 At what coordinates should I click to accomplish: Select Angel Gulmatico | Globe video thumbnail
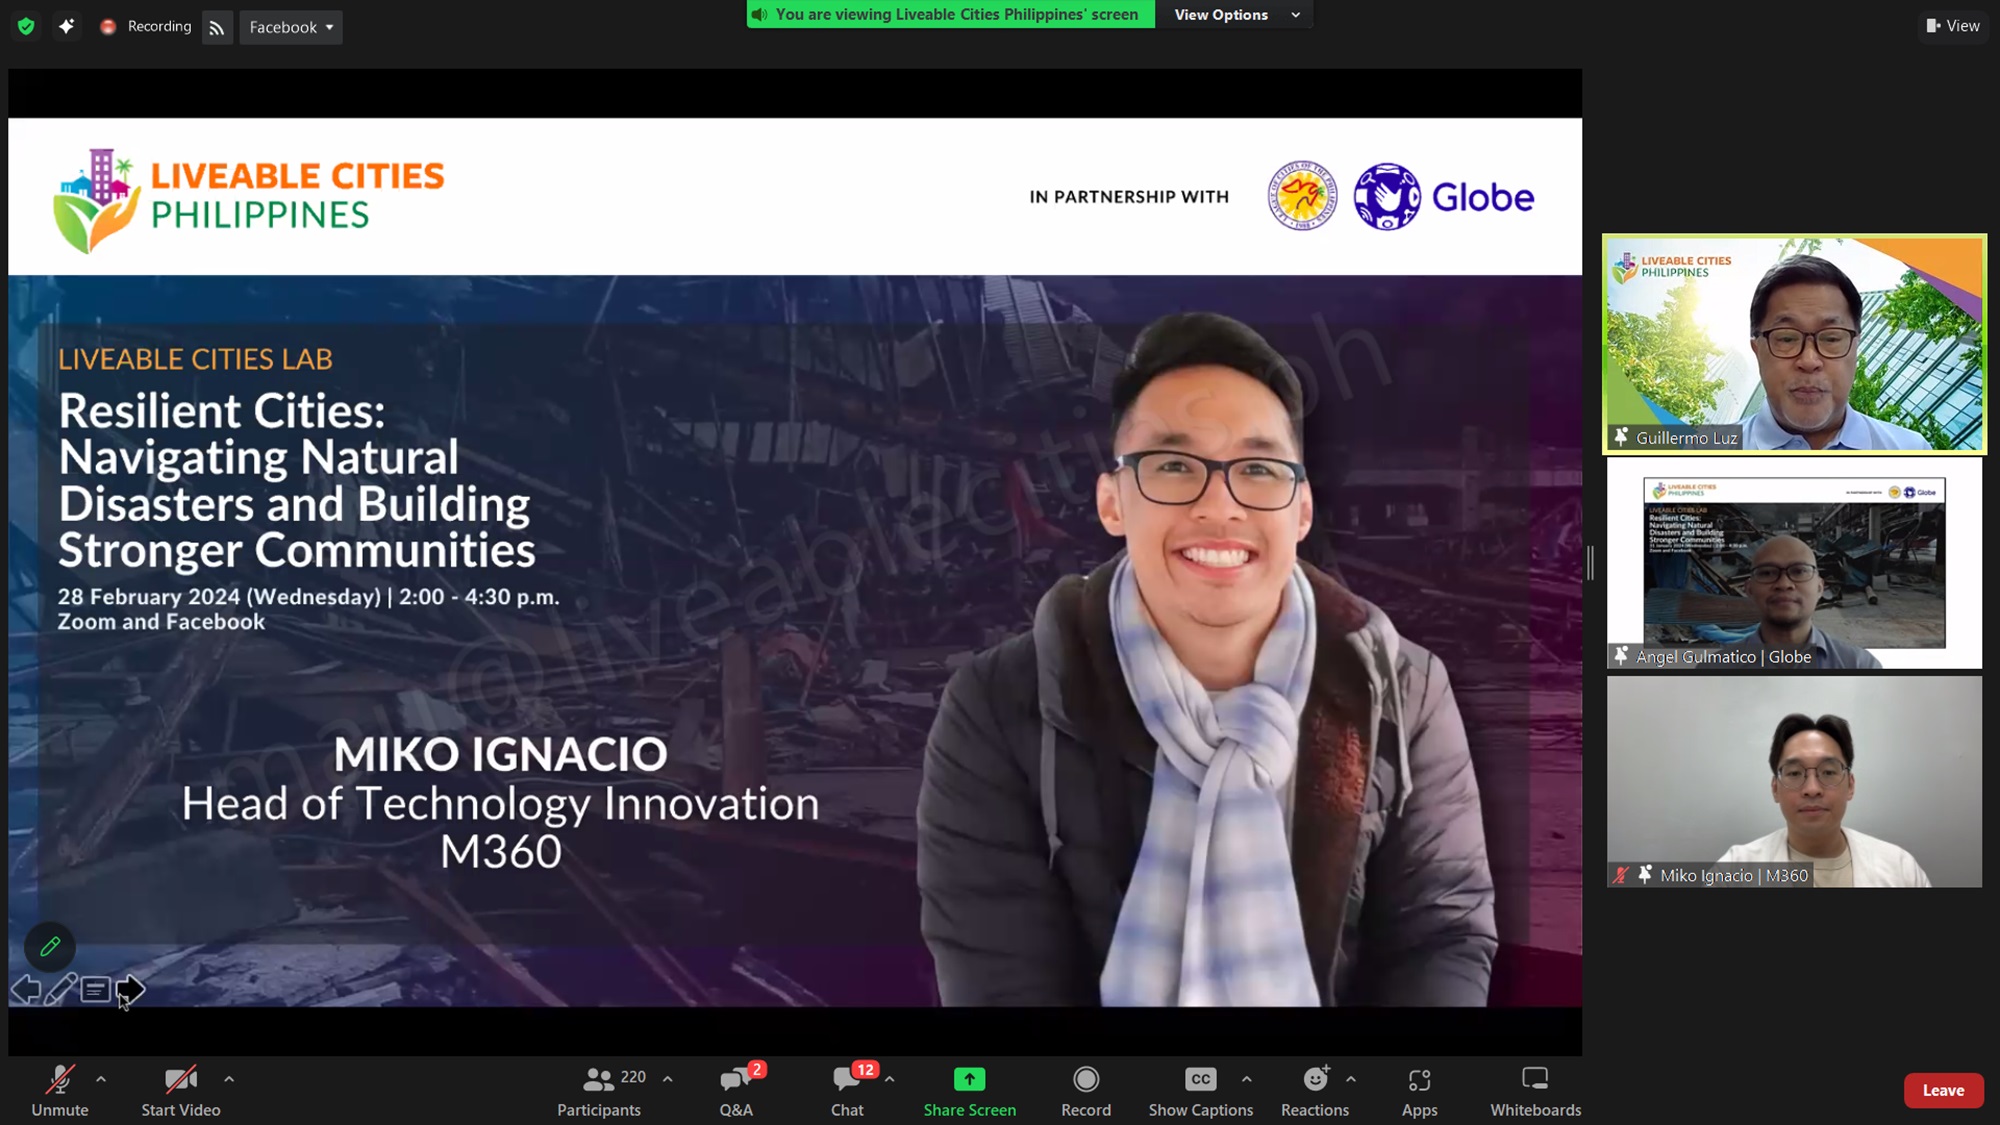point(1794,563)
